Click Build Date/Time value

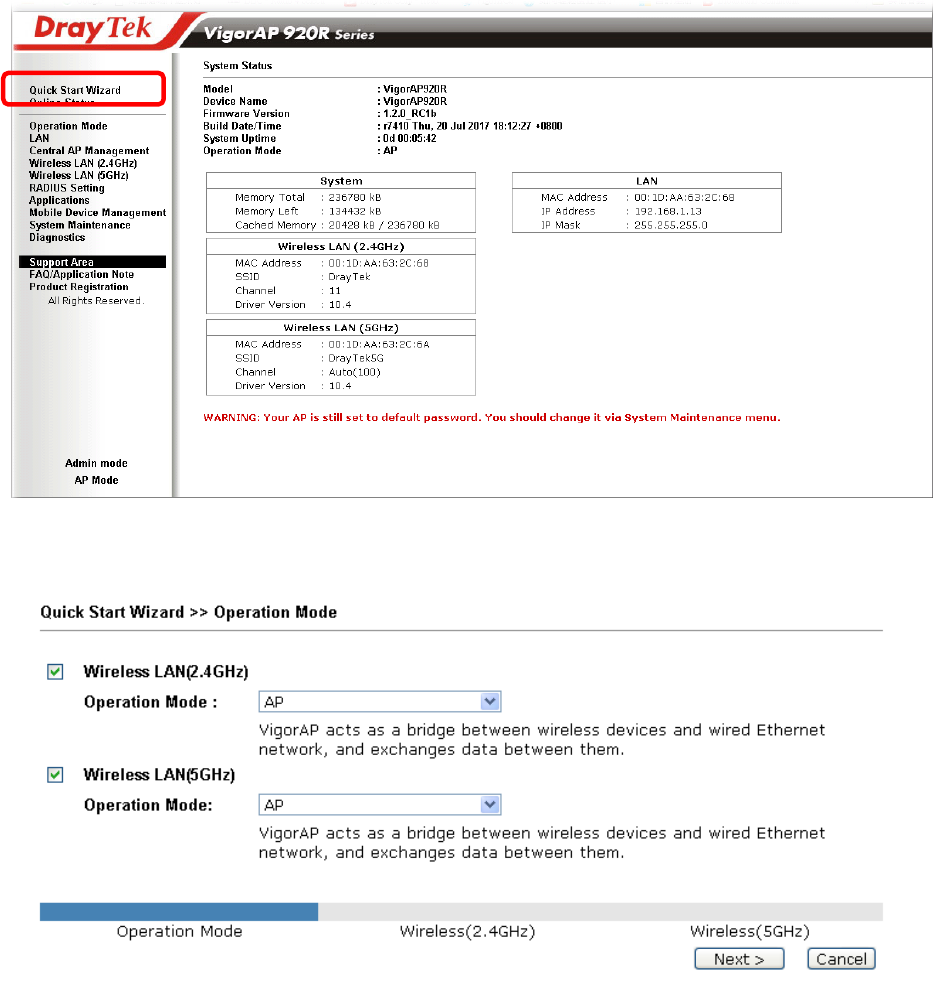pyautogui.click(x=473, y=126)
